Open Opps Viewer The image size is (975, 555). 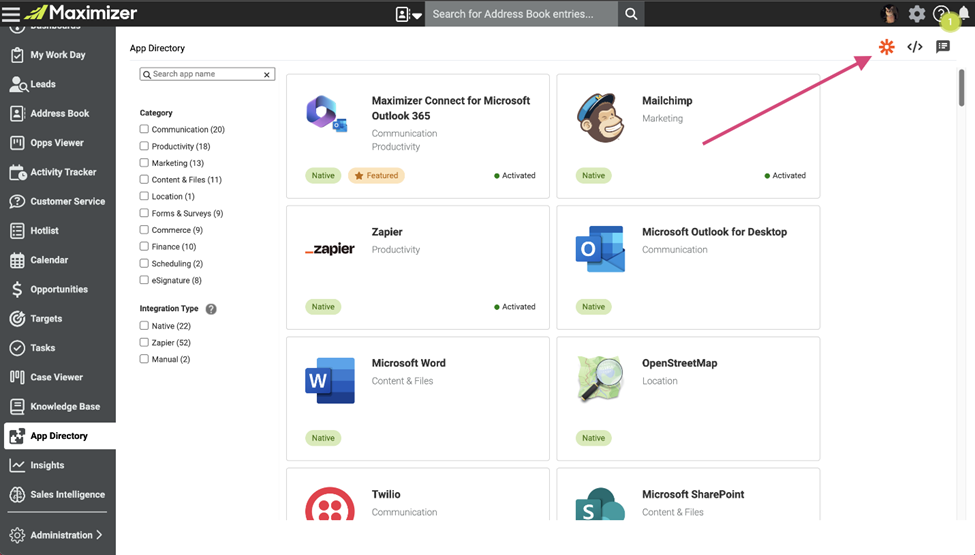point(58,142)
